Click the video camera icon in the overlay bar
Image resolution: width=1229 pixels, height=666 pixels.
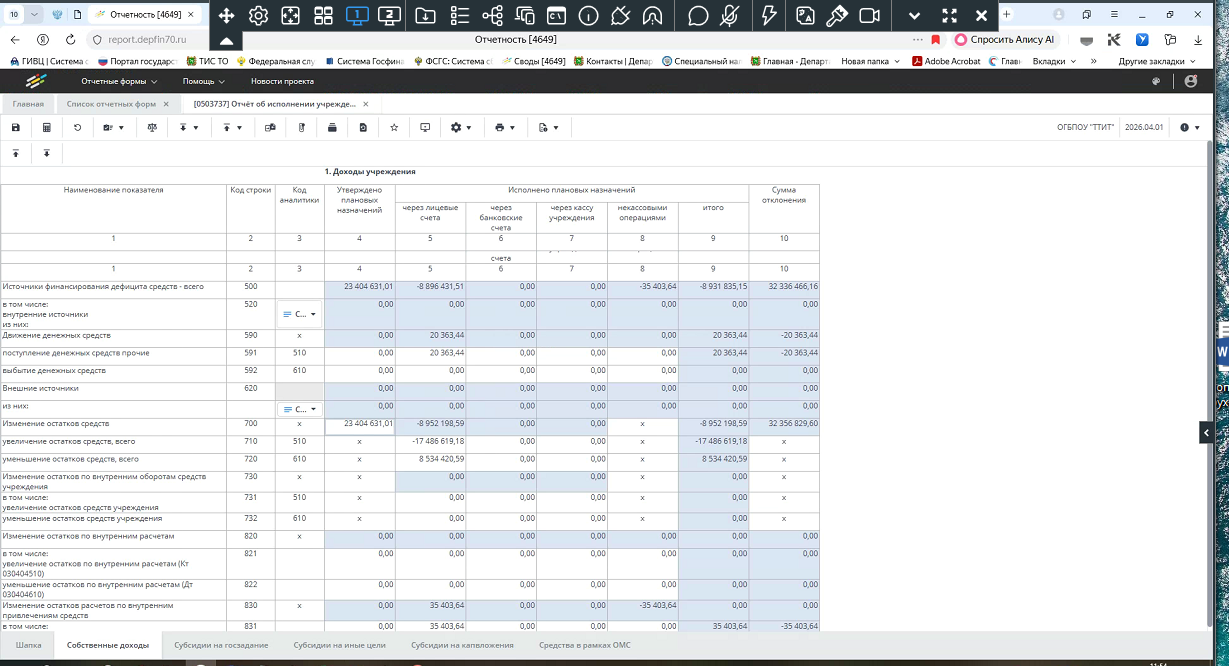(869, 15)
